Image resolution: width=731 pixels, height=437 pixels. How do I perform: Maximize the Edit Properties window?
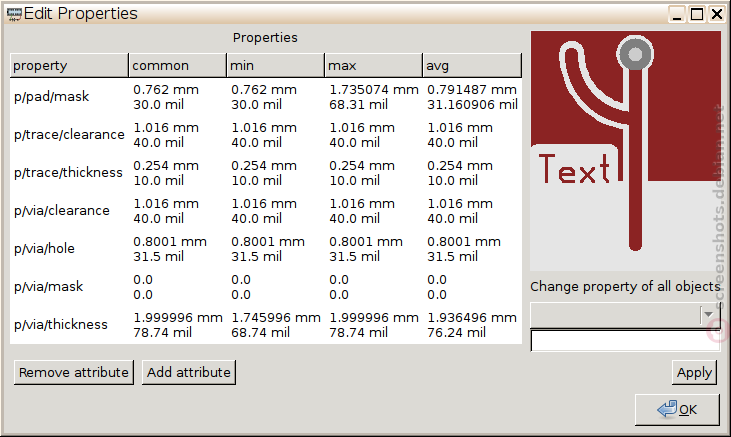pyautogui.click(x=697, y=14)
